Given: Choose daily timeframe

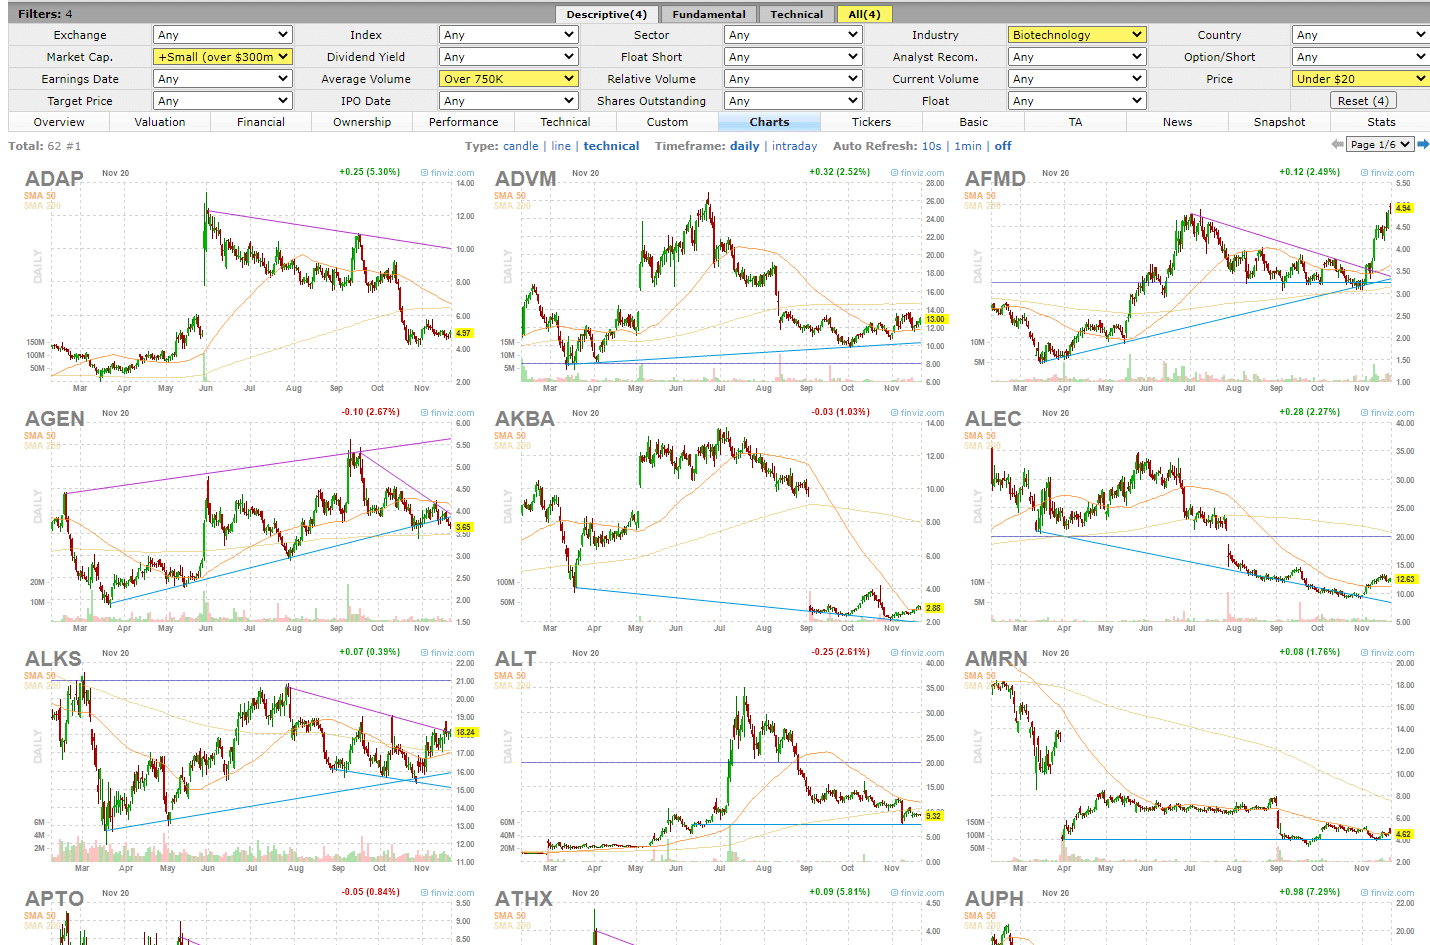Looking at the screenshot, I should [x=744, y=146].
